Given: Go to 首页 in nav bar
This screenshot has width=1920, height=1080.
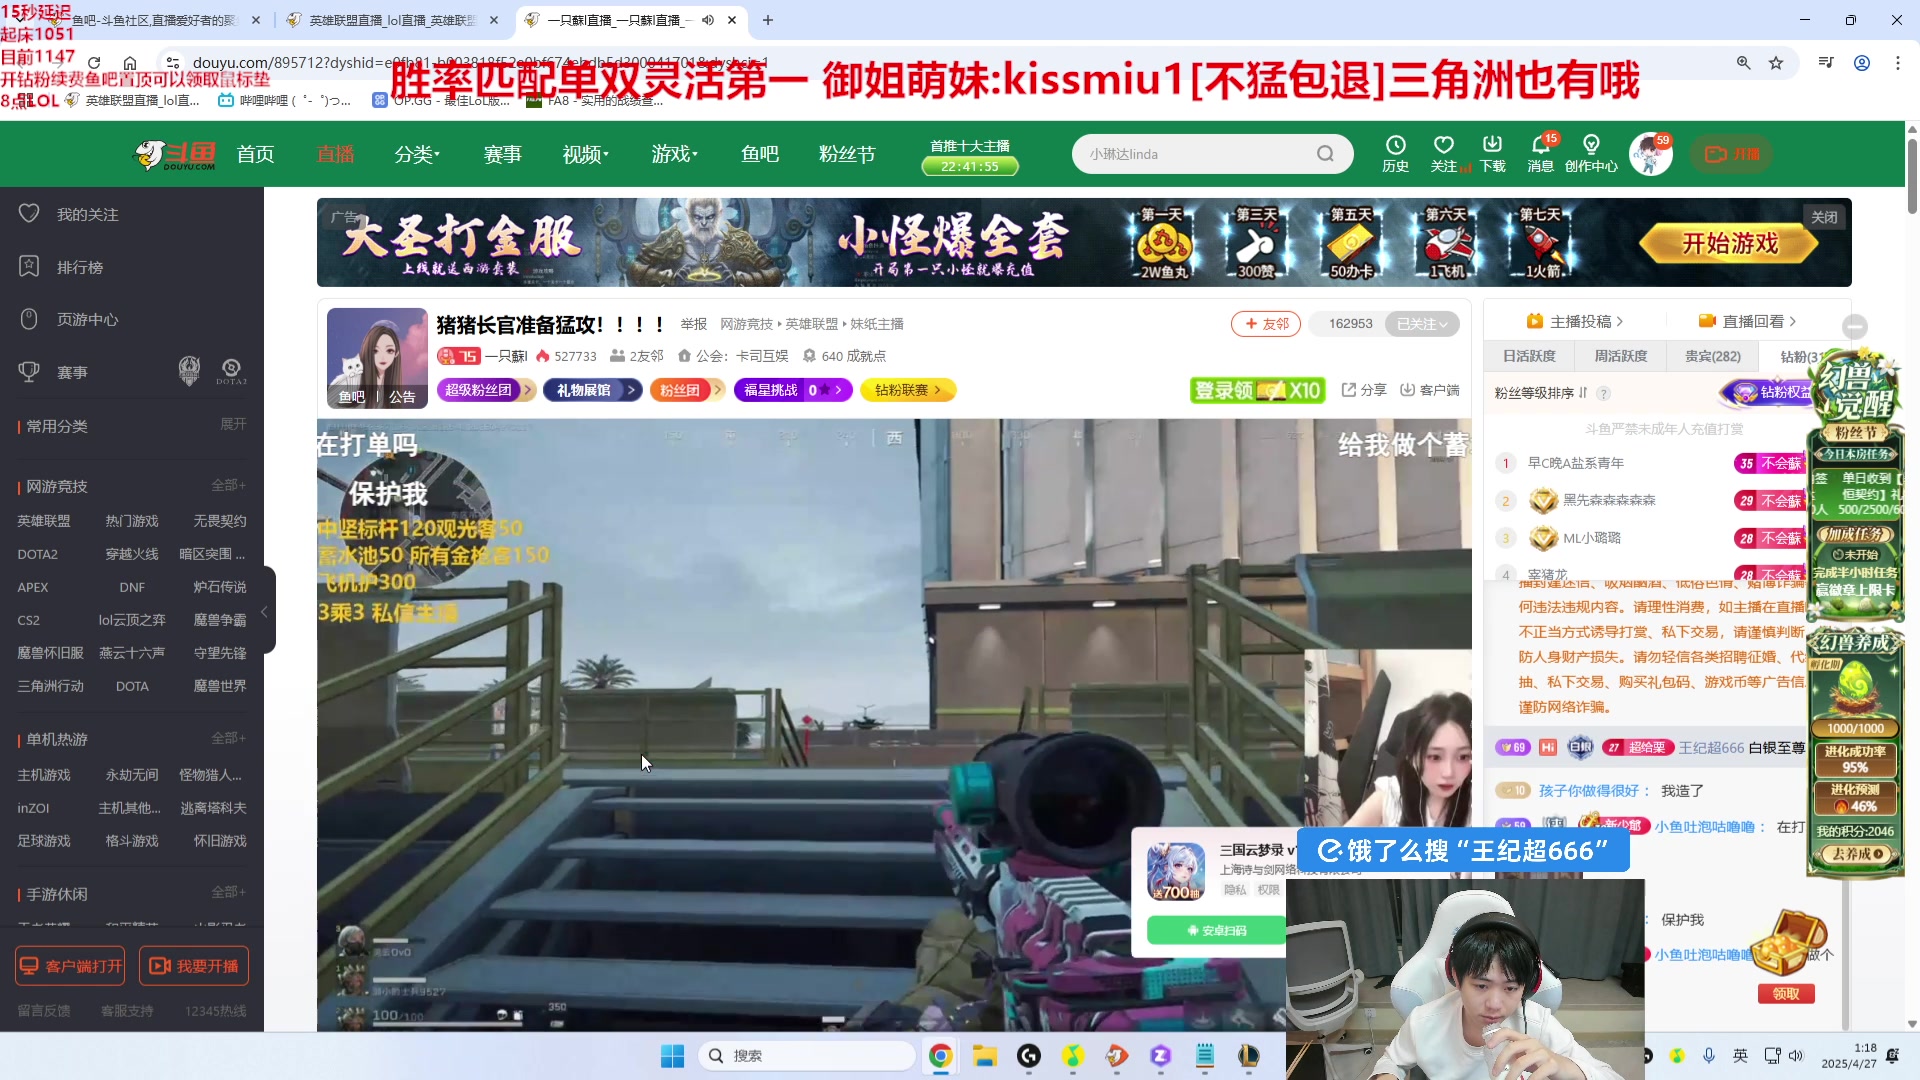Looking at the screenshot, I should click(x=255, y=154).
